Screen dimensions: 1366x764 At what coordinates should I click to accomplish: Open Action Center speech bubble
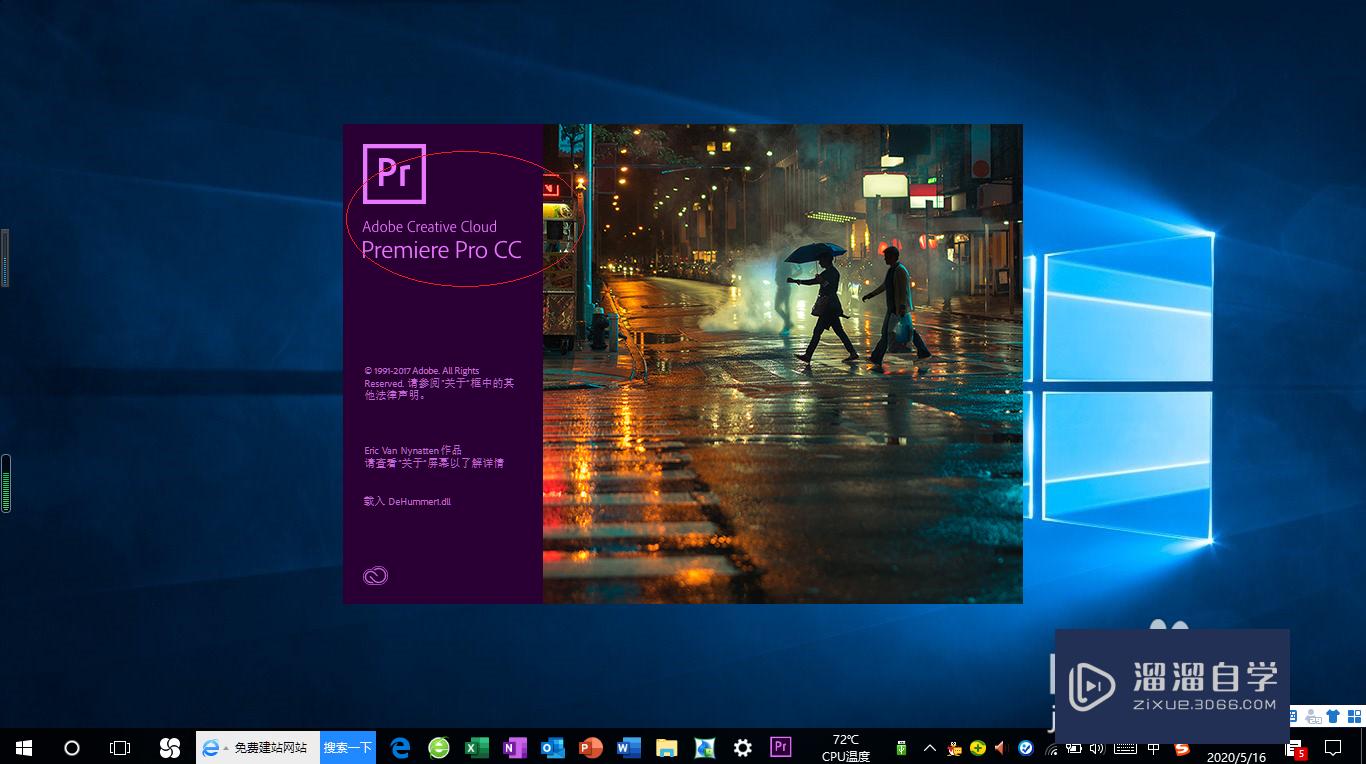[x=1333, y=748]
